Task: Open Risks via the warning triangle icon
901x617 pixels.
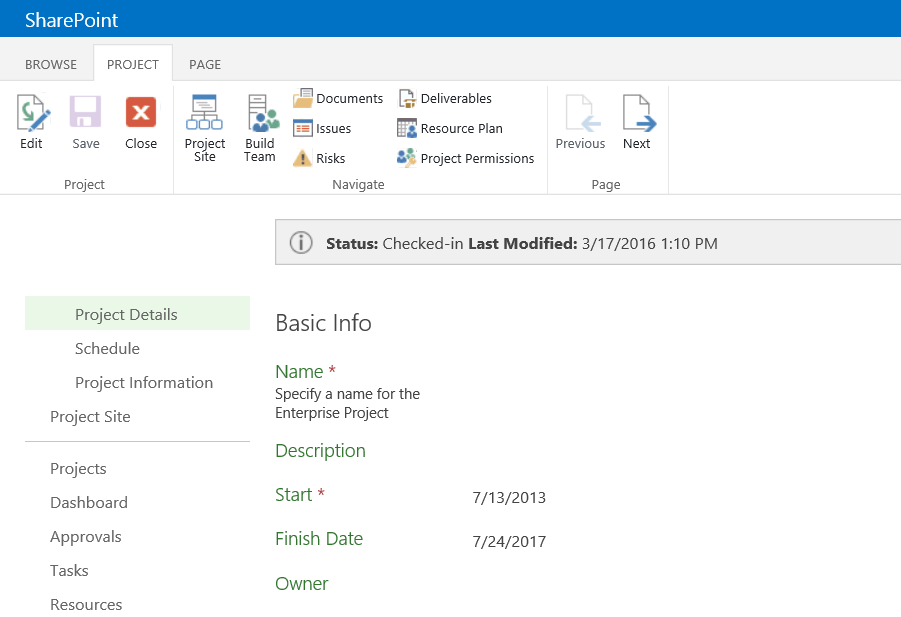Action: coord(303,158)
